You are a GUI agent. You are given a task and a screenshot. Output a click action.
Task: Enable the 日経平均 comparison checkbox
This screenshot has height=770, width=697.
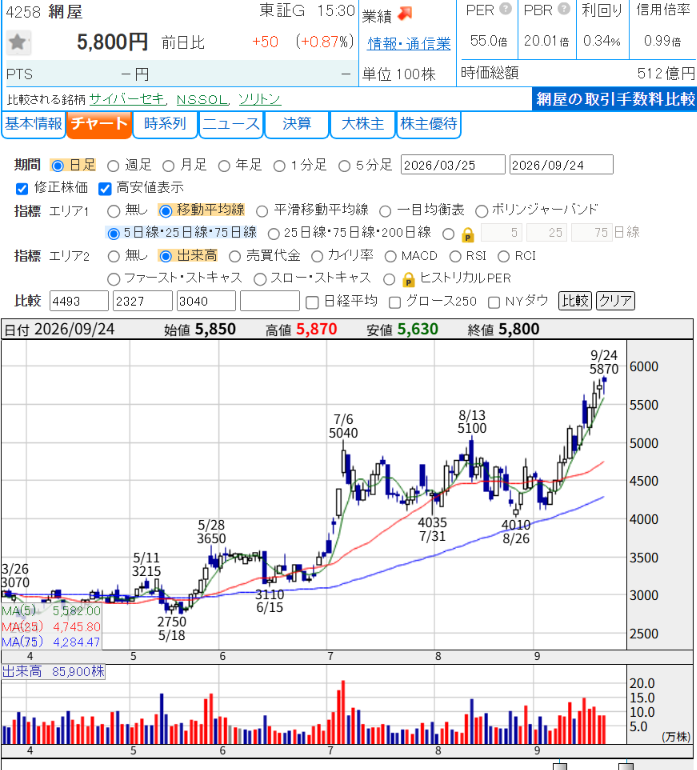(312, 302)
